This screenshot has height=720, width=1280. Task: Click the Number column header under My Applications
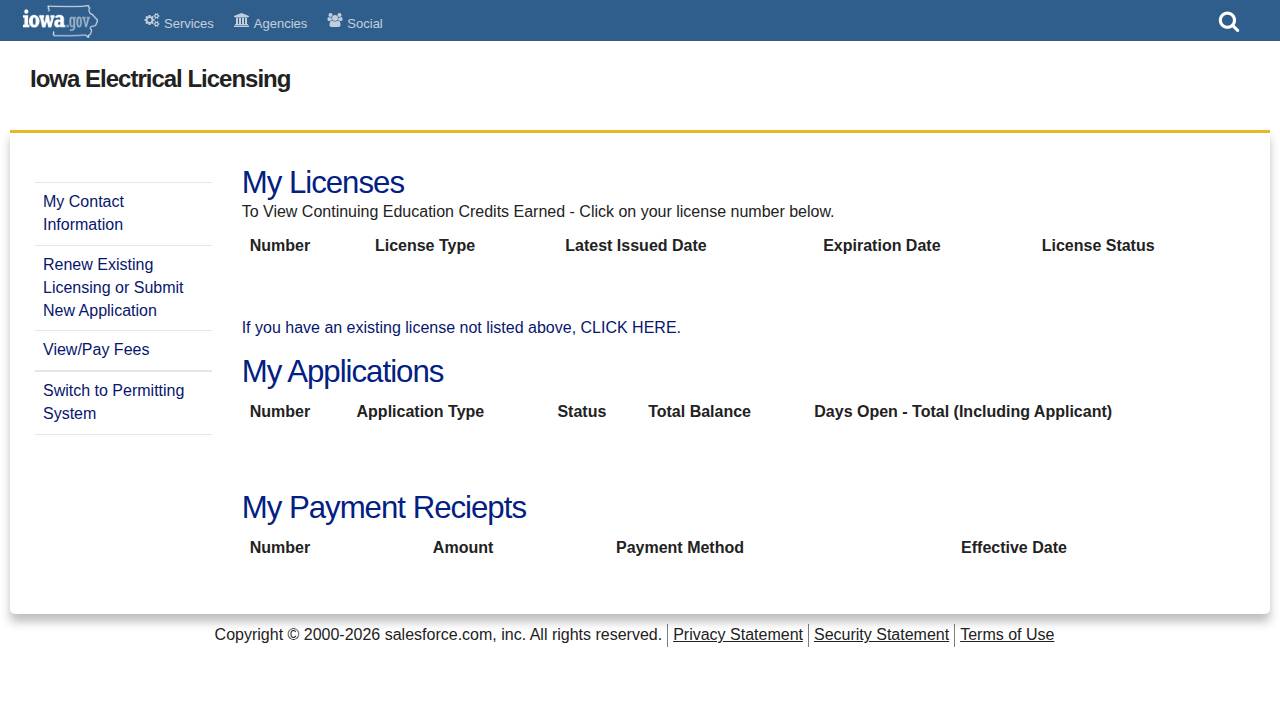pos(279,411)
